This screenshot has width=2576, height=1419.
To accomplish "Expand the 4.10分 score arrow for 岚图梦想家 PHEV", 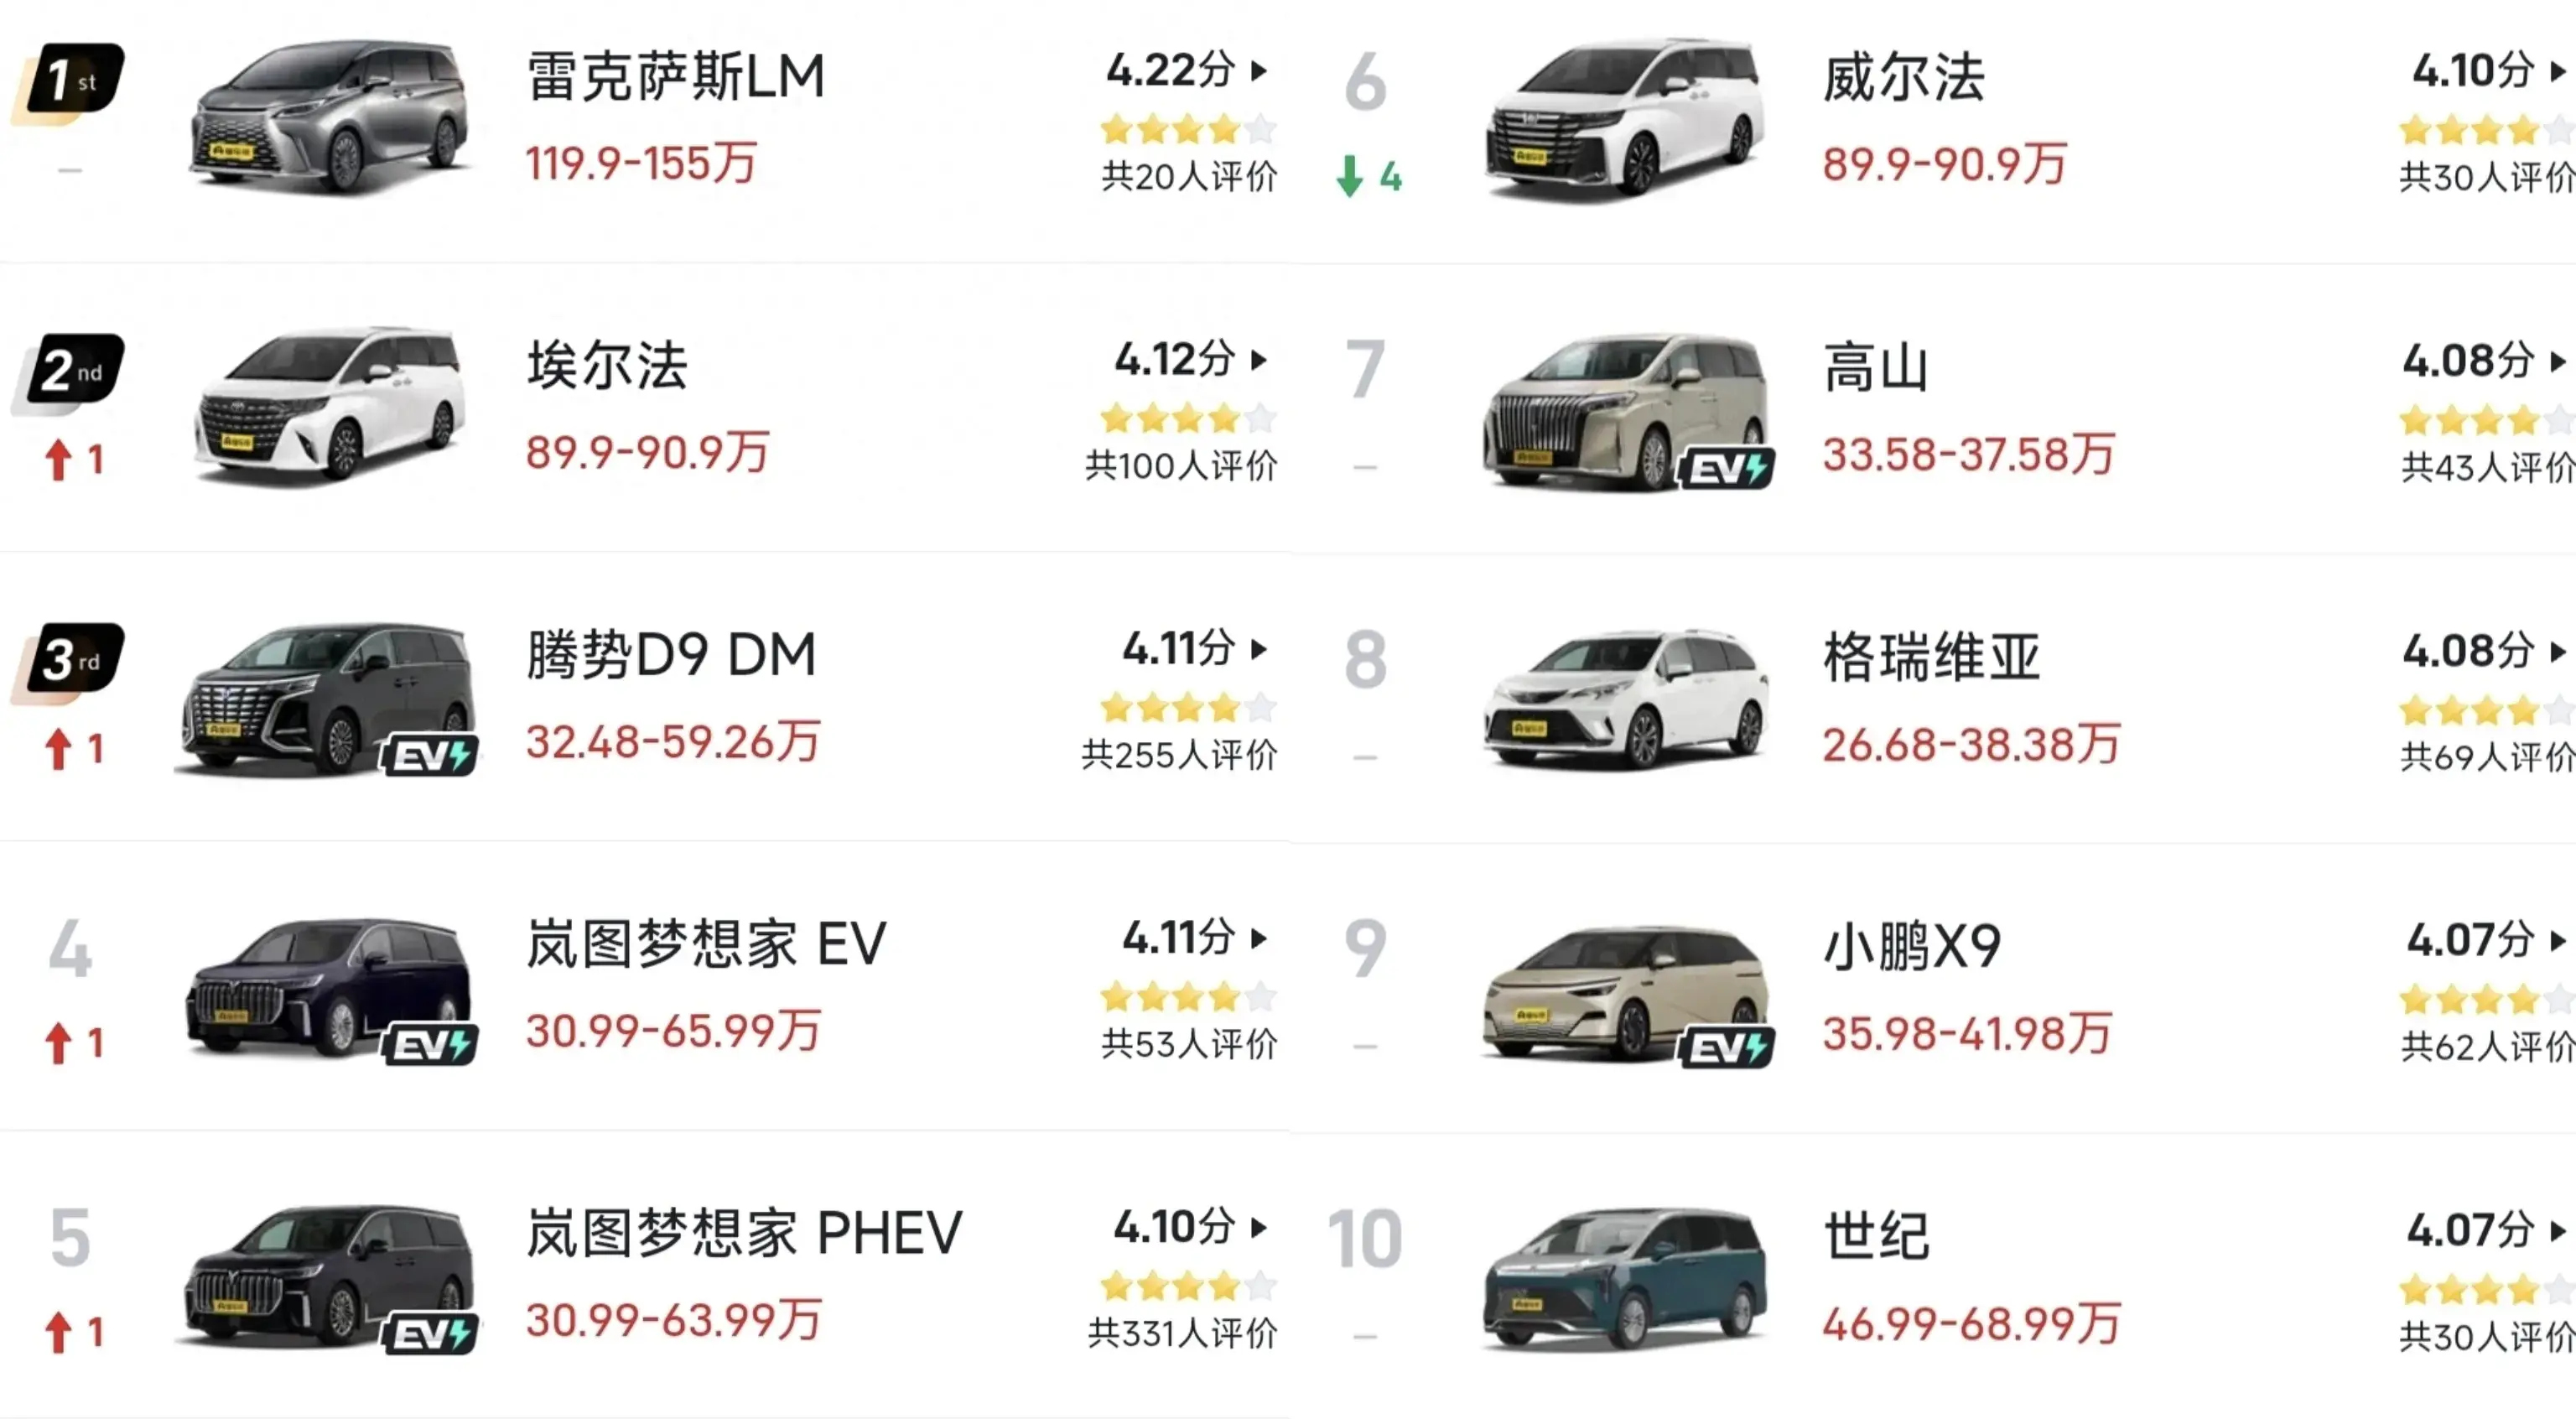I will coord(1260,1227).
